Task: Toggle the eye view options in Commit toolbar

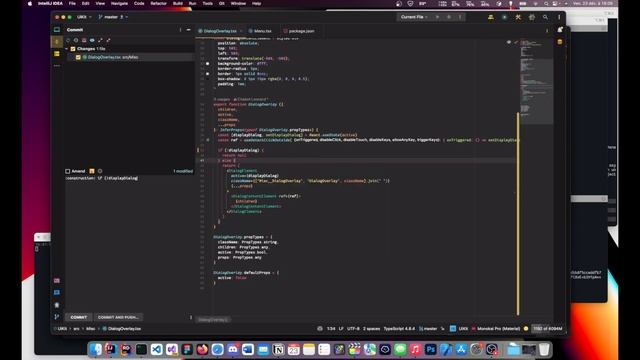Action: [x=92, y=40]
